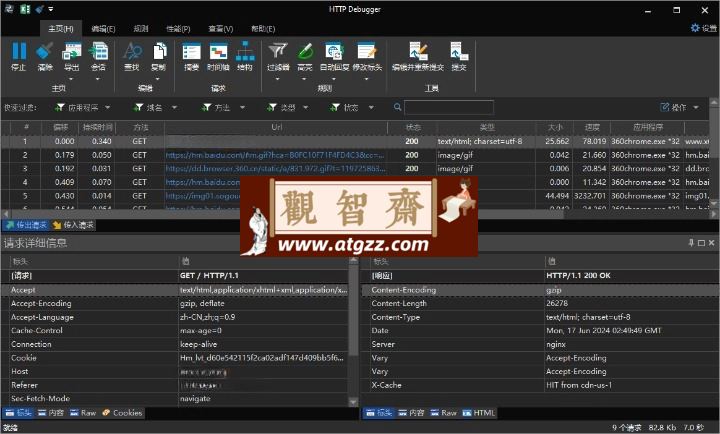The image size is (720, 434).
Task: Open the Find (查找) tool
Action: click(132, 51)
